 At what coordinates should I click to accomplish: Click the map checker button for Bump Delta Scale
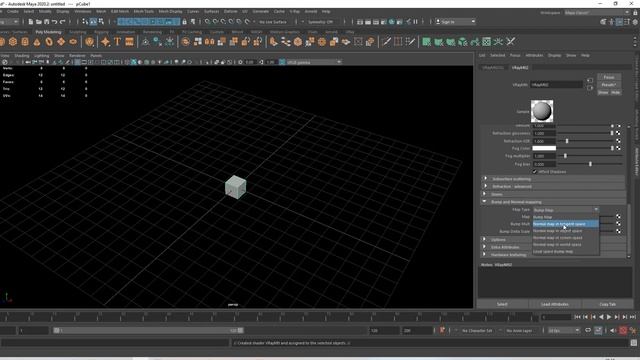click(618, 231)
